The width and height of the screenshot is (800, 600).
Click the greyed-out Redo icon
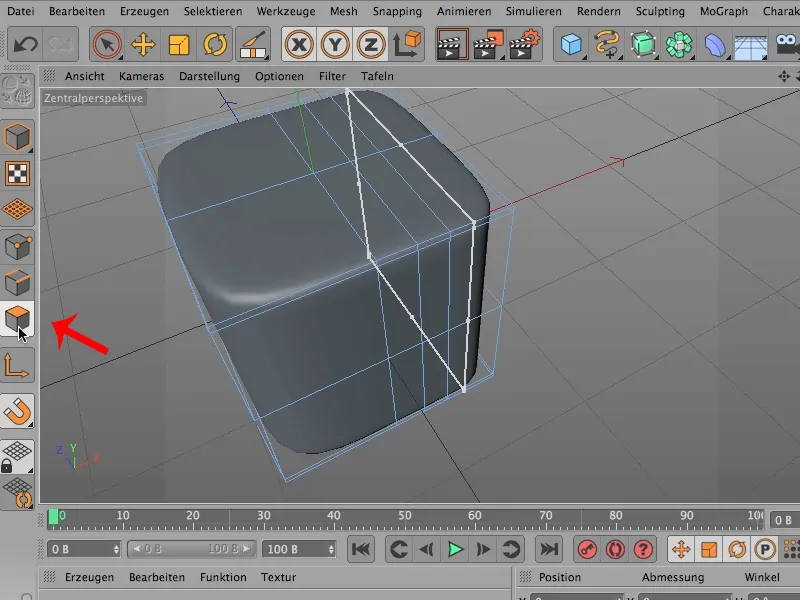click(60, 44)
